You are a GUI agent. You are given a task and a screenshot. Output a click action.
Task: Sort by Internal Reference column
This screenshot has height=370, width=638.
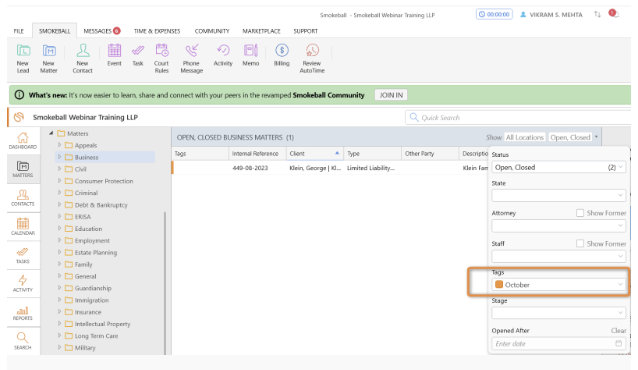[x=257, y=153]
